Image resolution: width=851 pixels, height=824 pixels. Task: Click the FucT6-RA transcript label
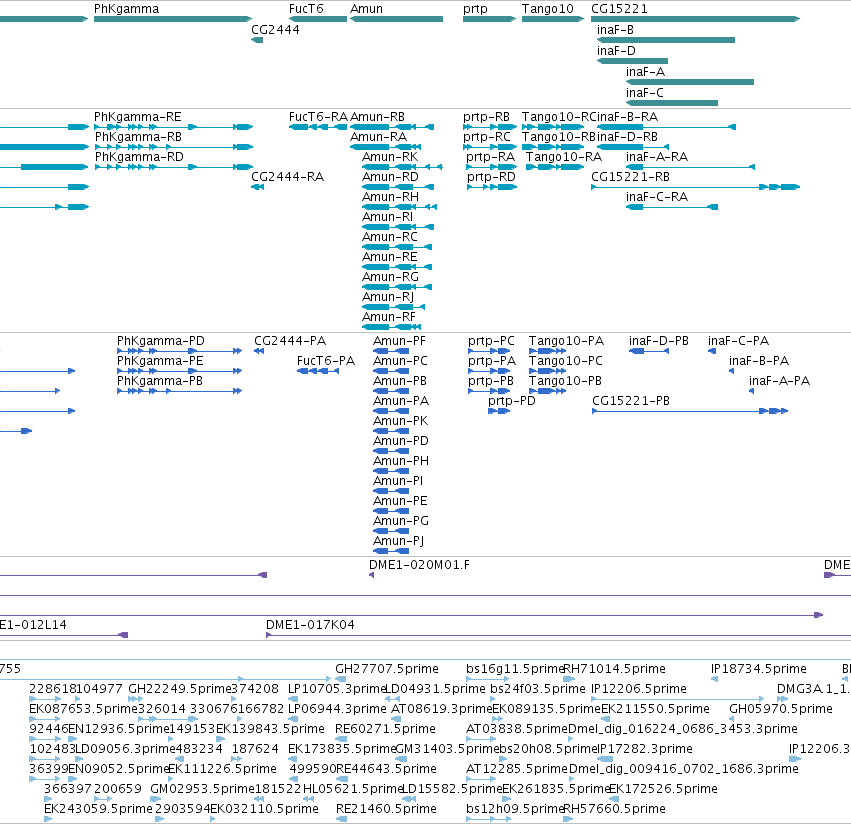[x=319, y=117]
